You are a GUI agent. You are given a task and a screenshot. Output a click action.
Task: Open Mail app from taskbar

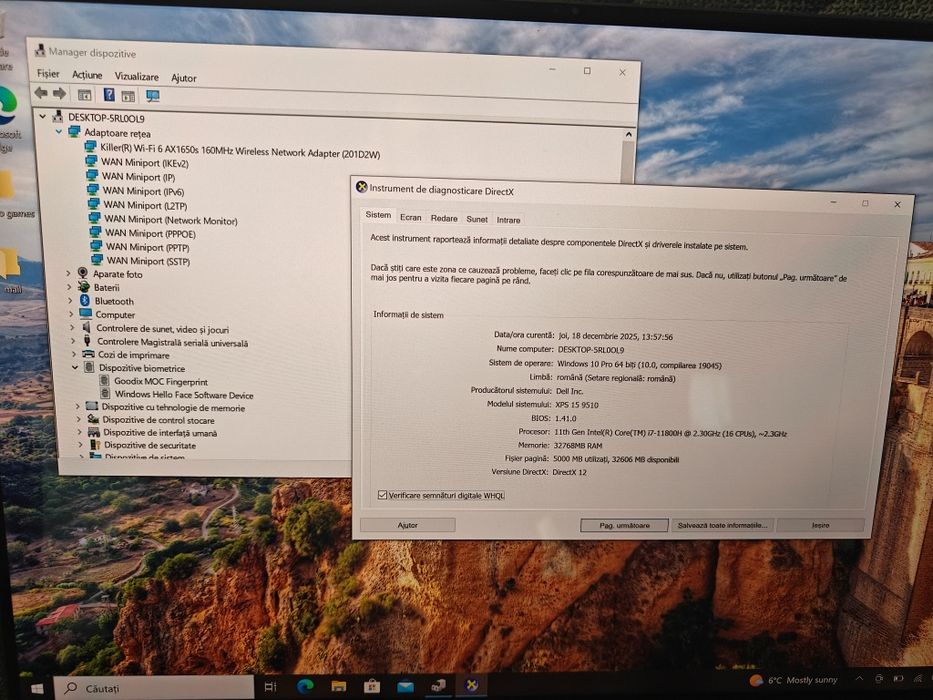(405, 686)
